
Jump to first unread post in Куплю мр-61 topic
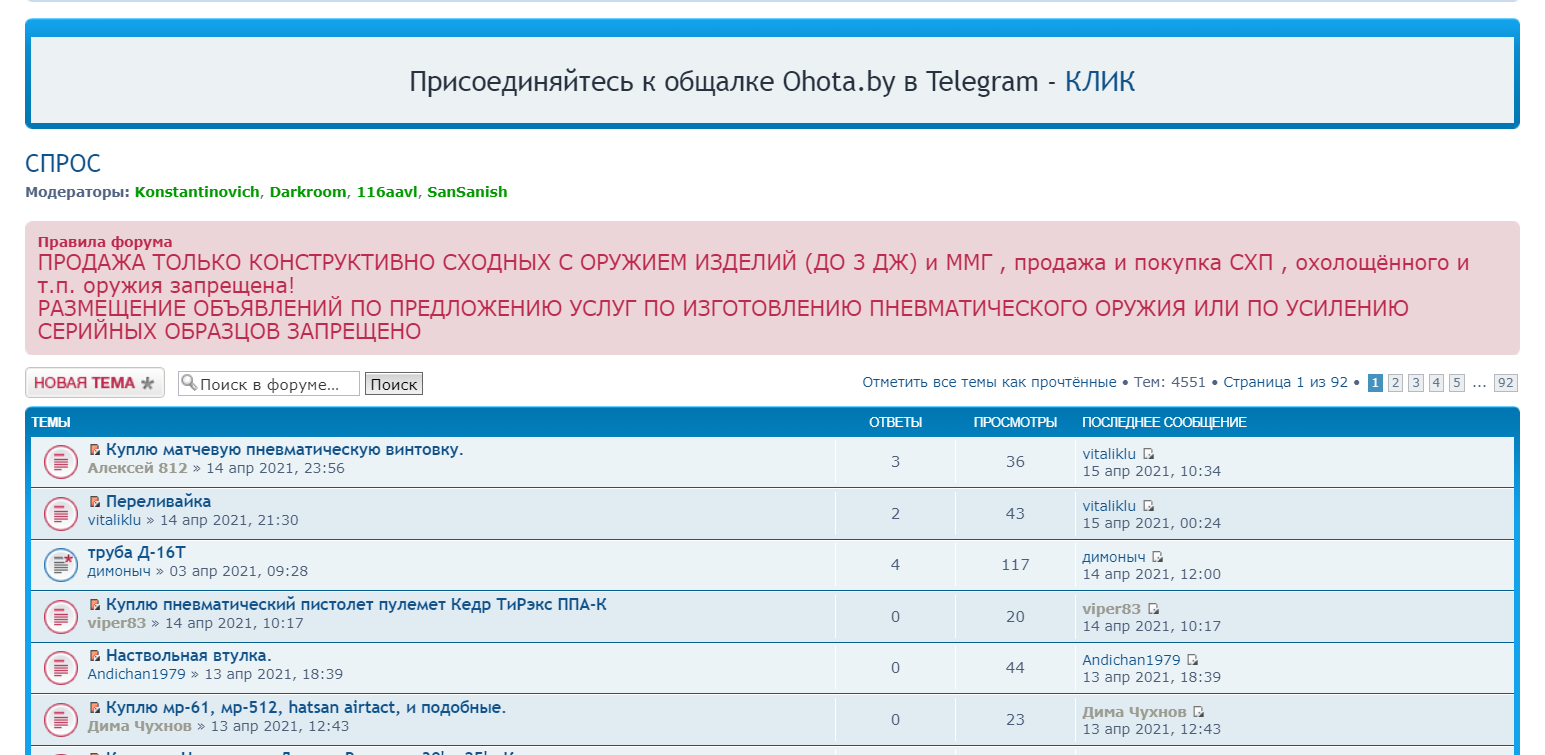[95, 708]
